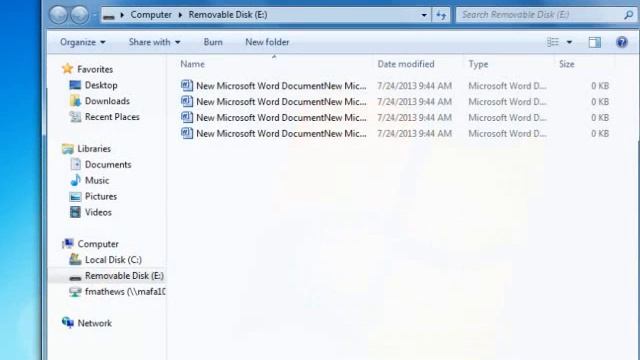The height and width of the screenshot is (360, 640).
Task: Sort by the Name column header
Action: [x=192, y=64]
